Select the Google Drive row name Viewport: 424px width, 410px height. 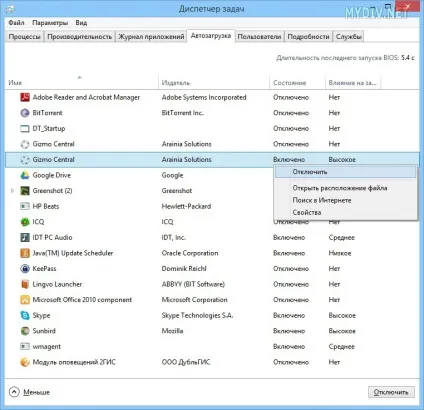click(52, 175)
